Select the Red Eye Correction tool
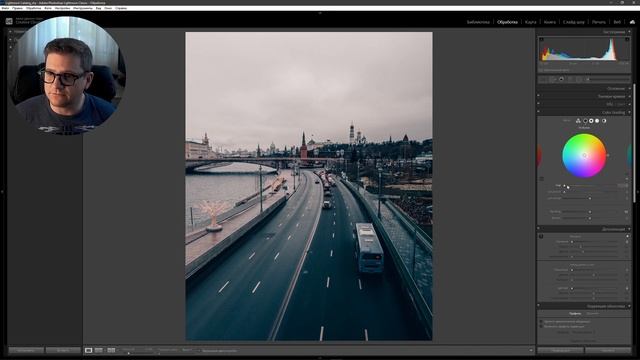Screen dimensions: 640x360 point(561,79)
